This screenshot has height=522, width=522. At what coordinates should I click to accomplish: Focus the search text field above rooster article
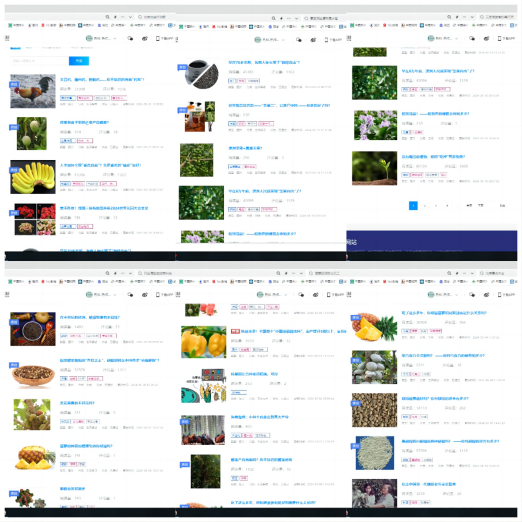(39, 61)
